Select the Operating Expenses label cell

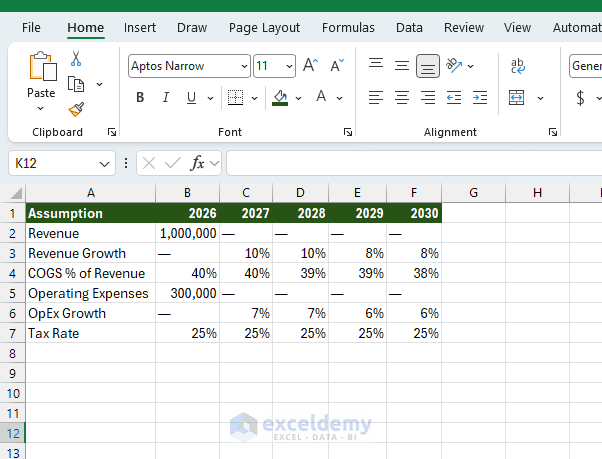91,293
